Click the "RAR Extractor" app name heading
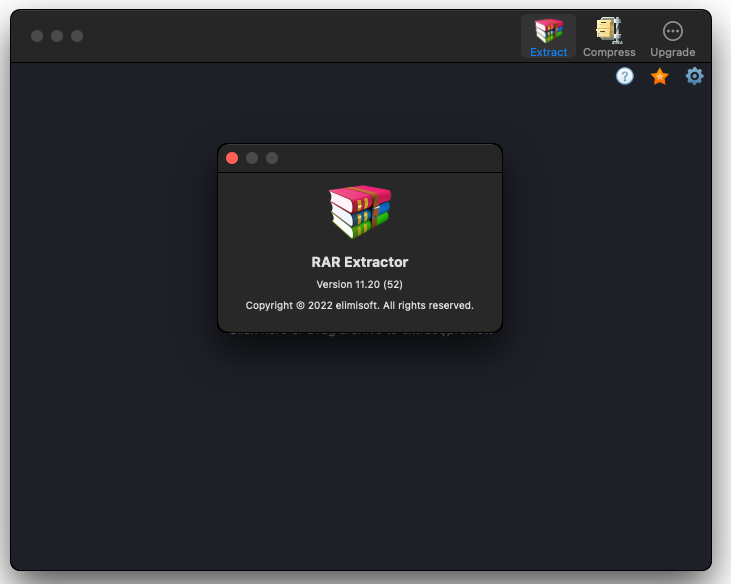The width and height of the screenshot is (731, 584). tap(360, 262)
